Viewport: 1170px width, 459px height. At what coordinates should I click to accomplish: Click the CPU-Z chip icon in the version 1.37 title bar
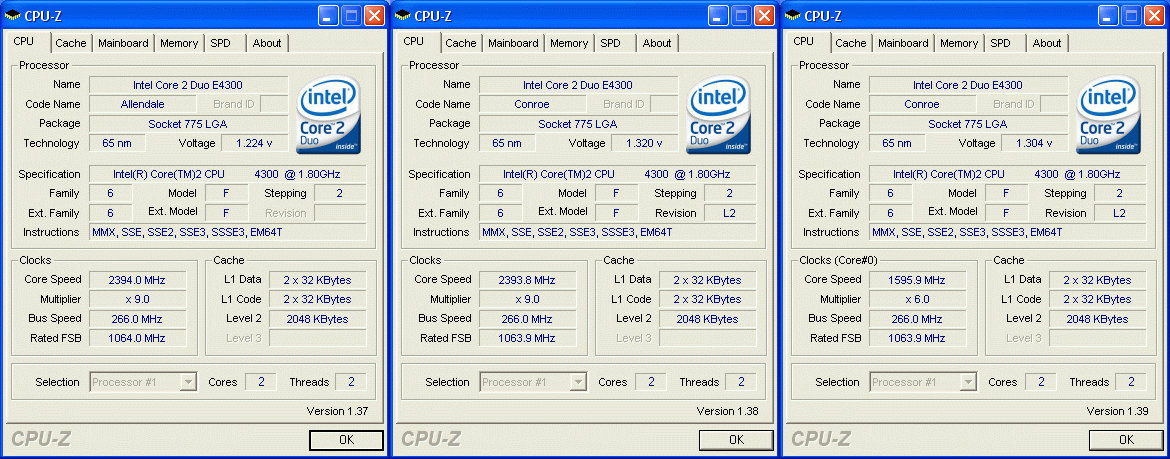click(x=13, y=15)
